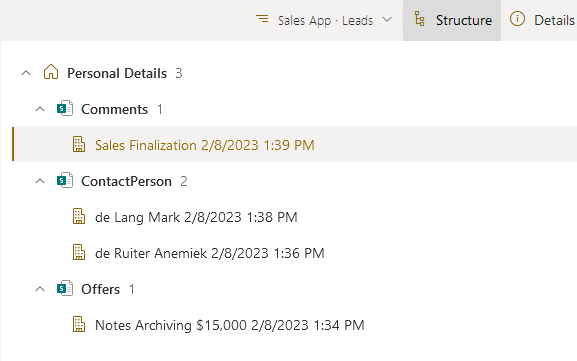Screen dimensions: 577x361
Task: Switch to the Details tab
Action: click(x=541, y=20)
